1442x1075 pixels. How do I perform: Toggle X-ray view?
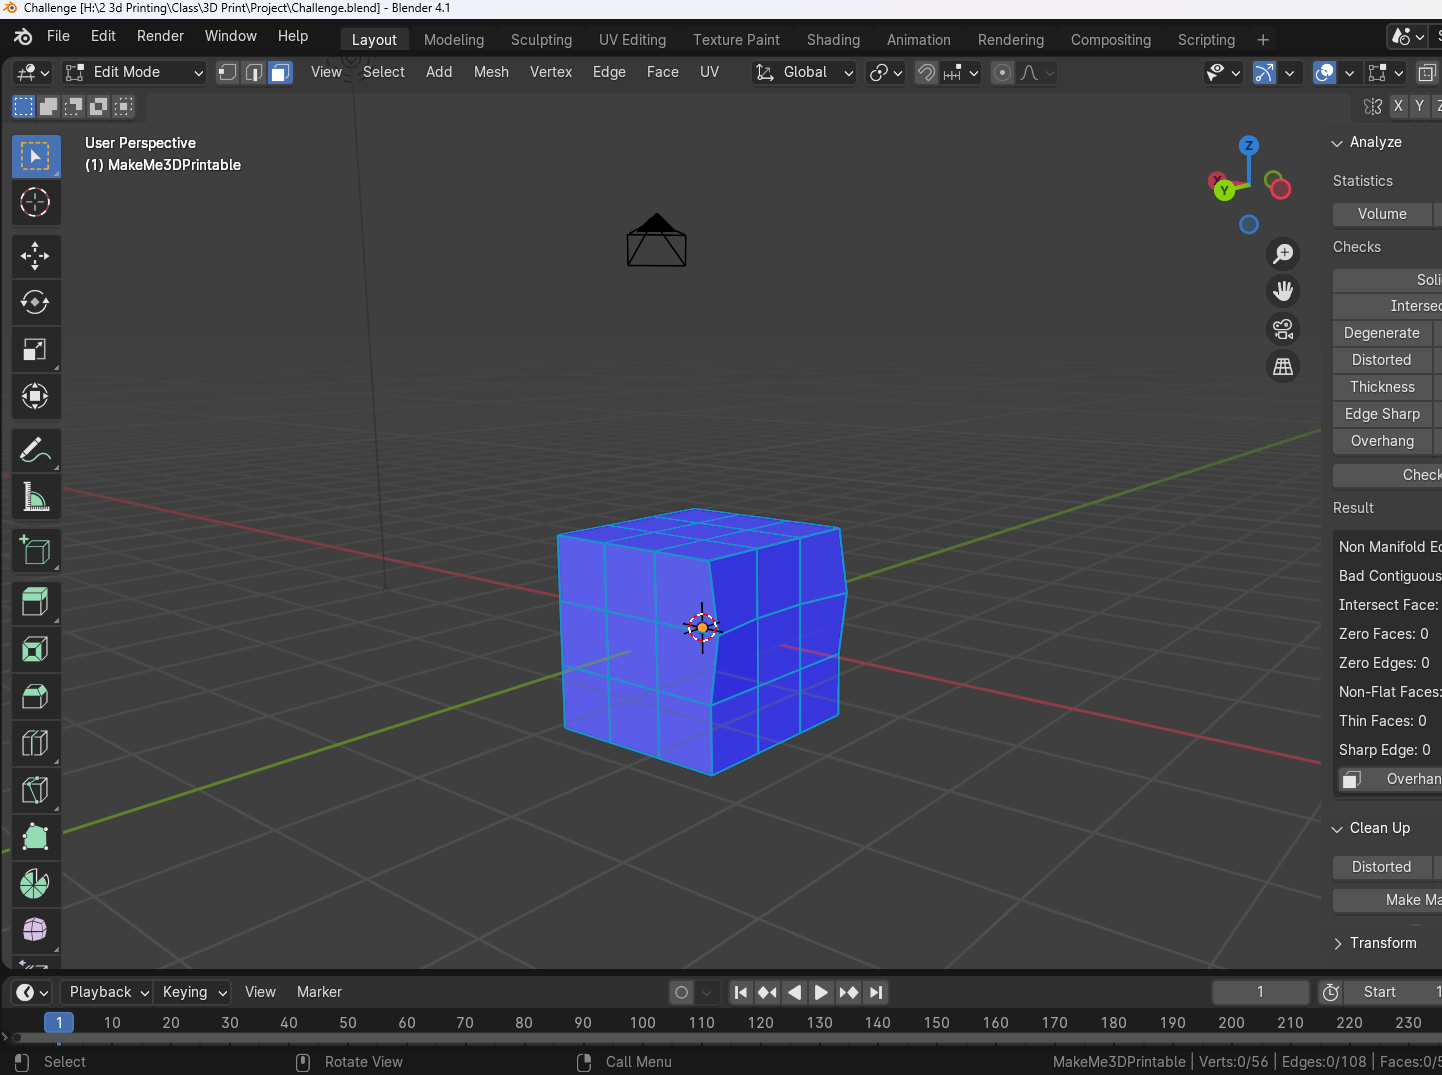(x=1428, y=73)
